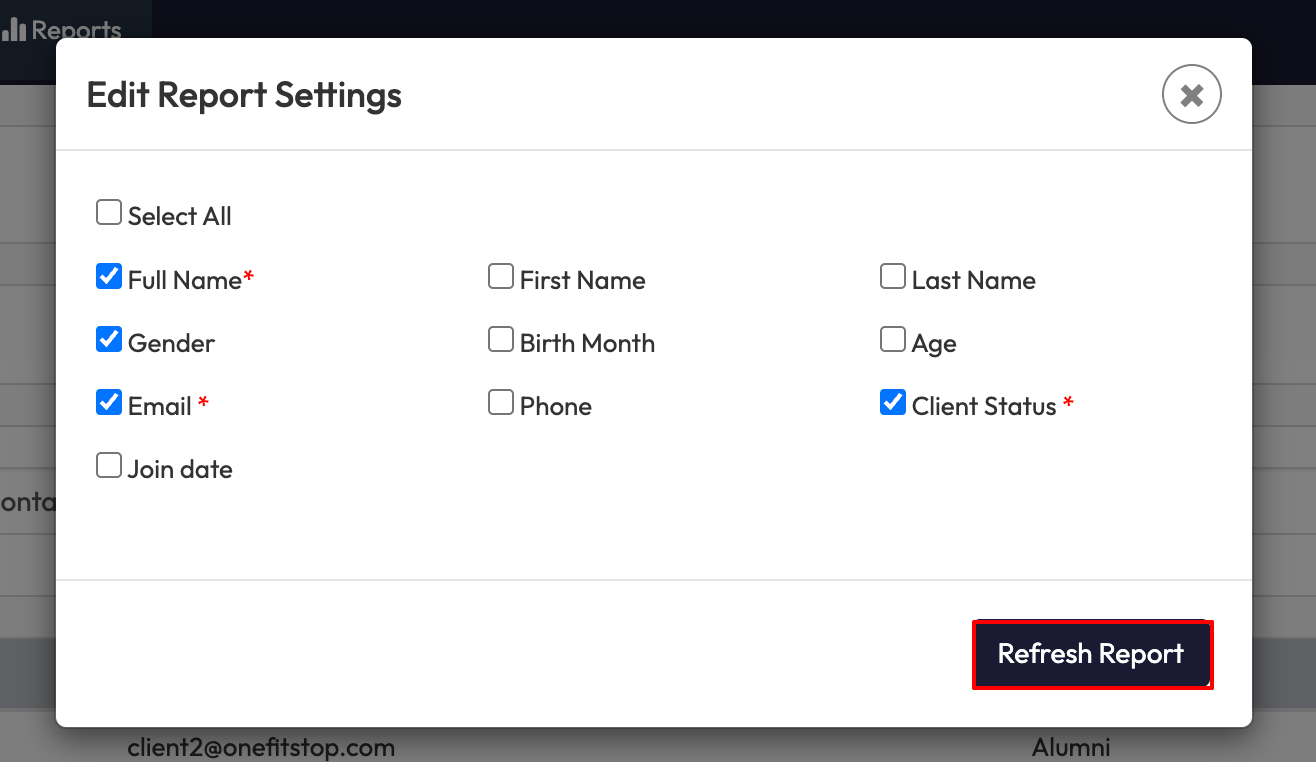
Task: Uncheck the Email checkbox
Action: [x=109, y=403]
